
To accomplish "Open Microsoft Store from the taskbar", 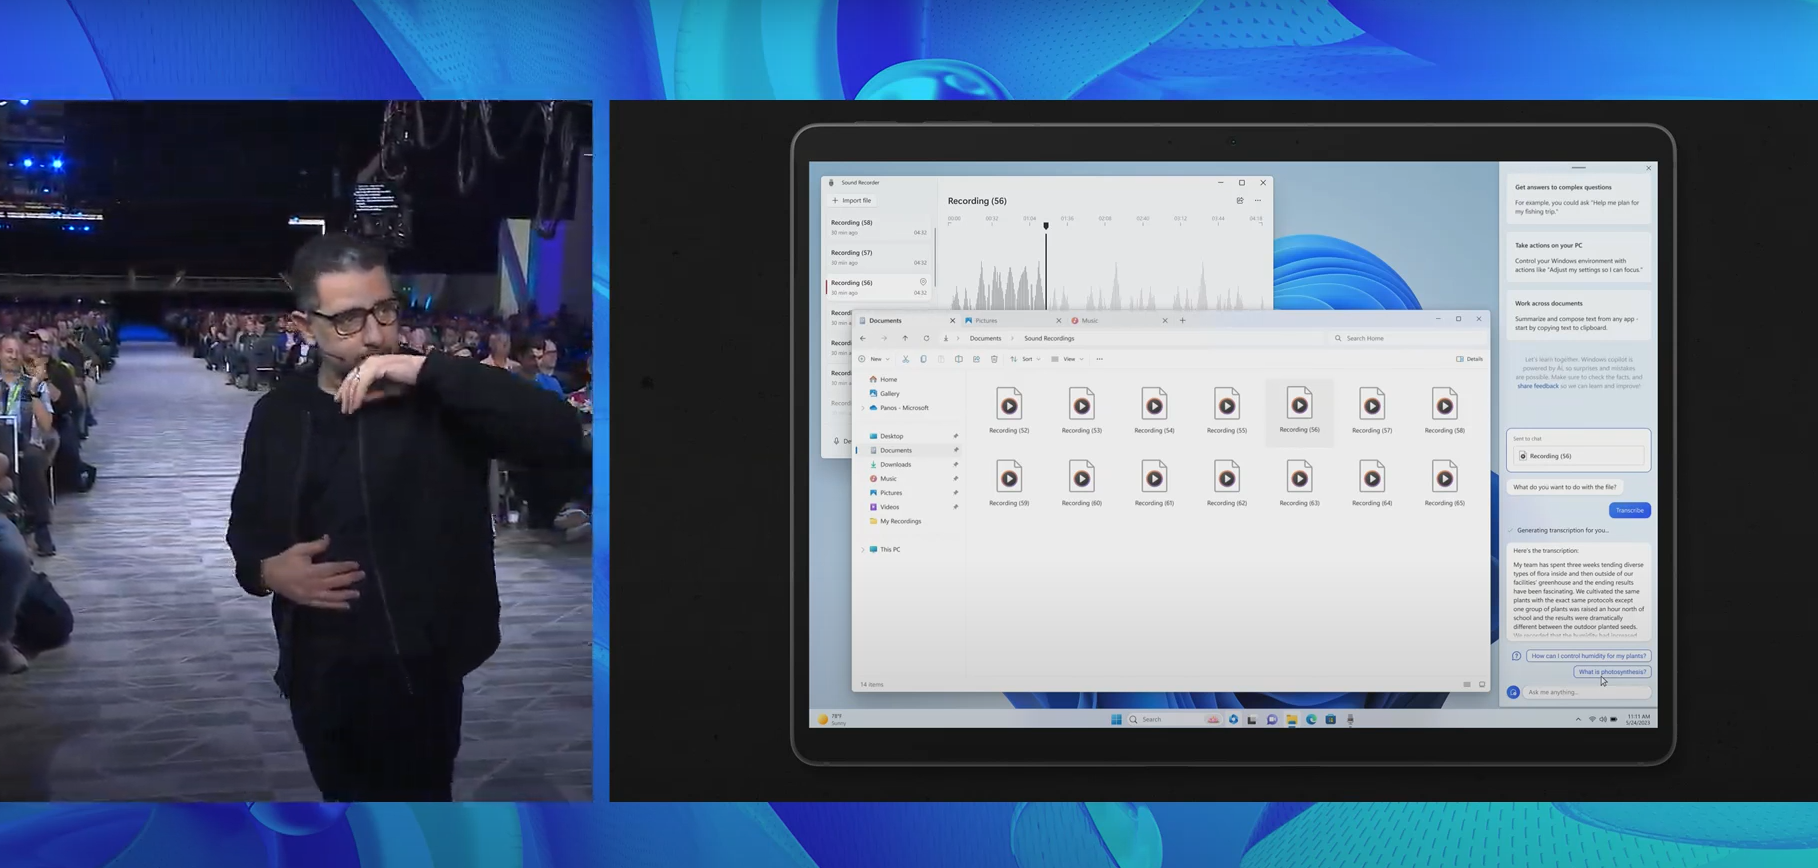I will [x=1330, y=719].
